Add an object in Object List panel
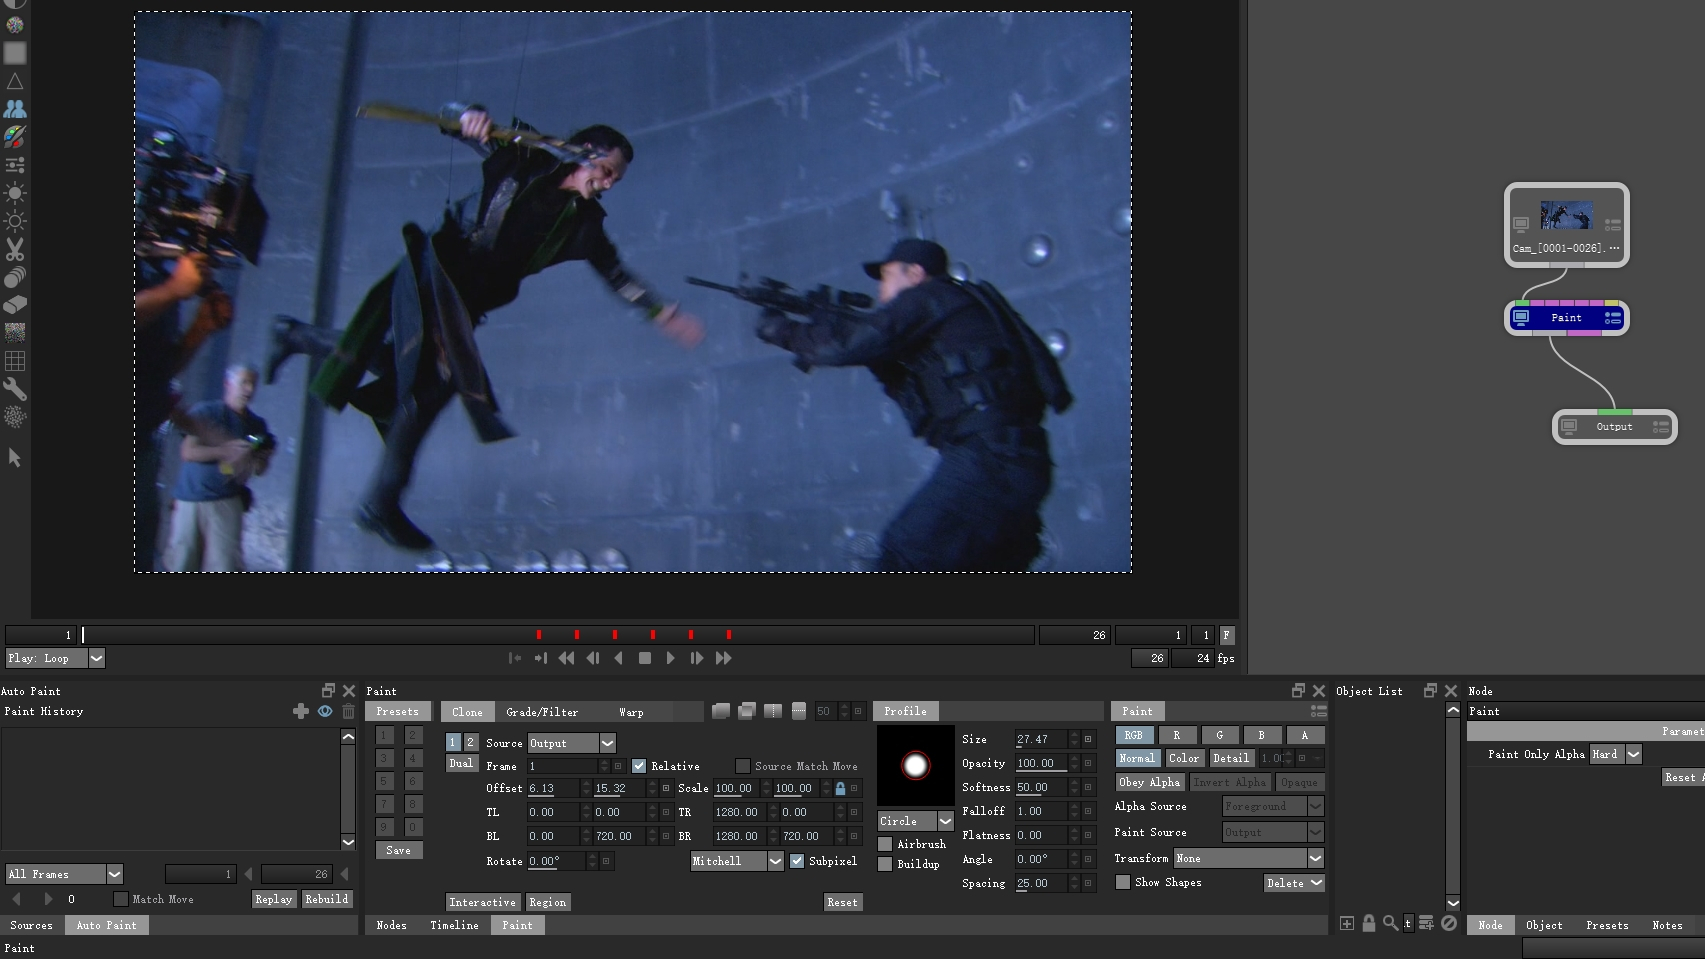 (x=1347, y=923)
